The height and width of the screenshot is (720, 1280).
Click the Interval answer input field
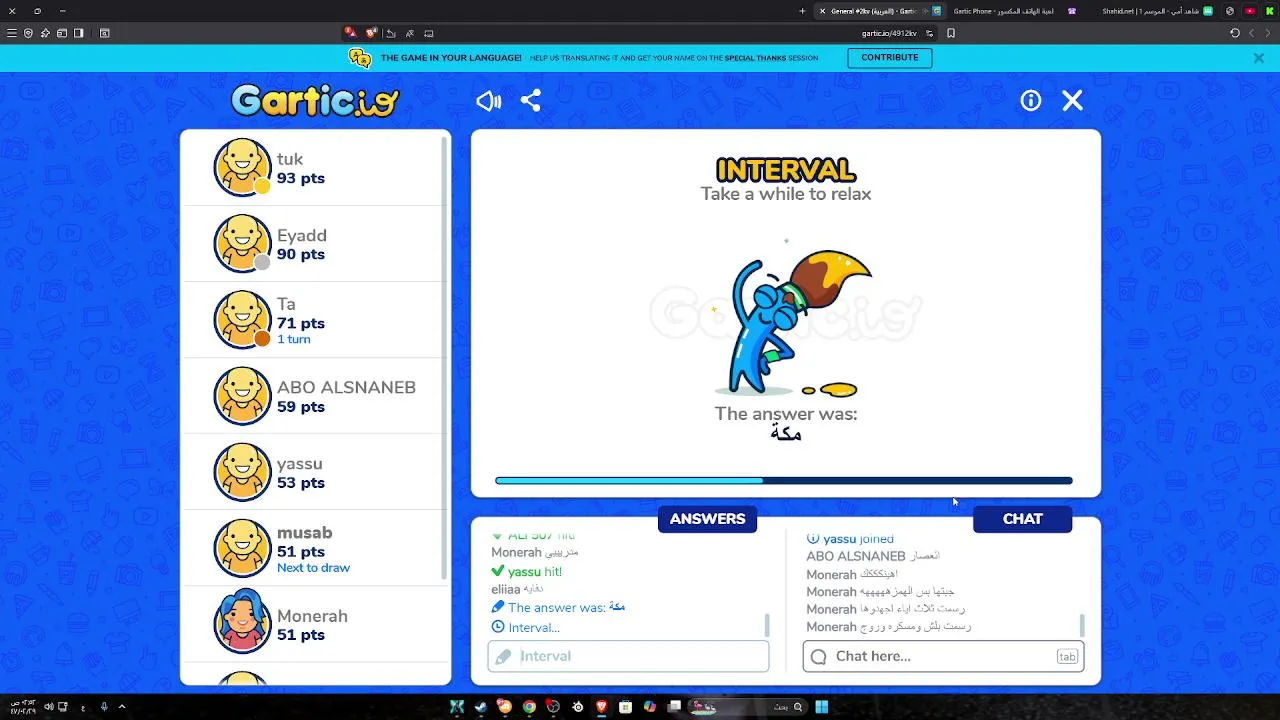click(x=628, y=656)
